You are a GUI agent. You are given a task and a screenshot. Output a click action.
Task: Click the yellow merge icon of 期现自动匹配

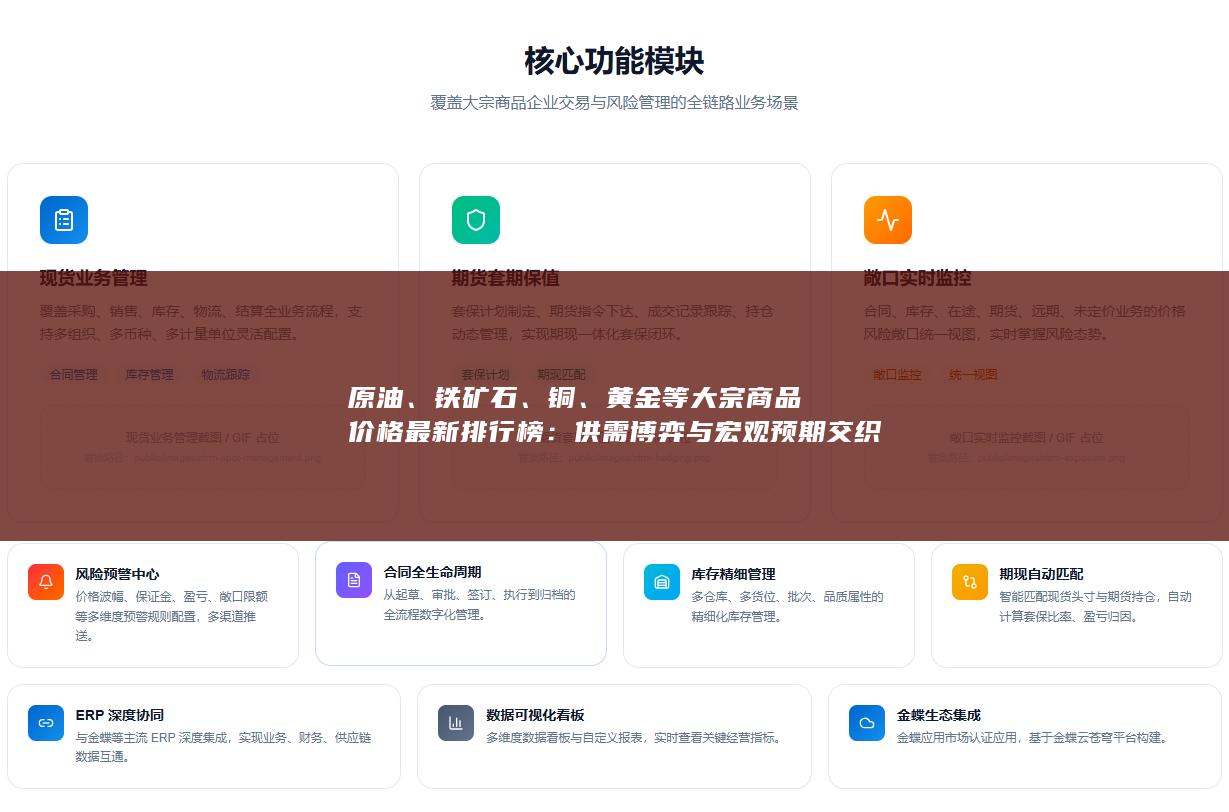pos(970,582)
